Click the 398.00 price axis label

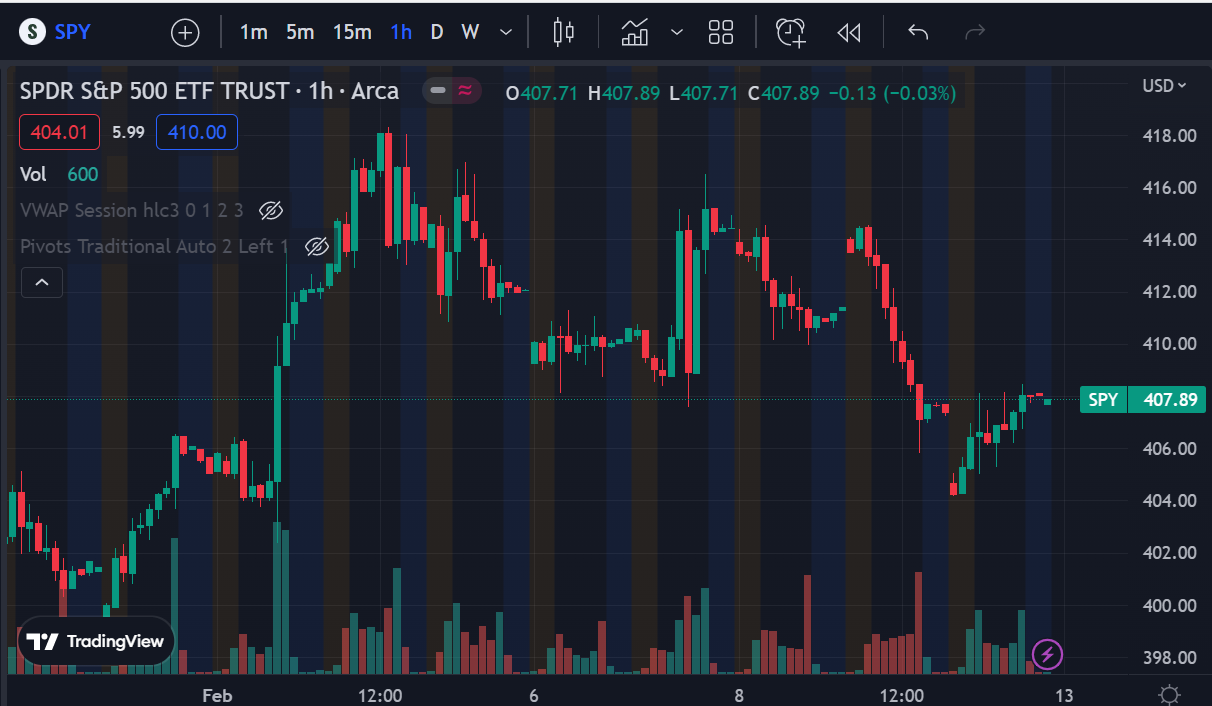point(1170,657)
